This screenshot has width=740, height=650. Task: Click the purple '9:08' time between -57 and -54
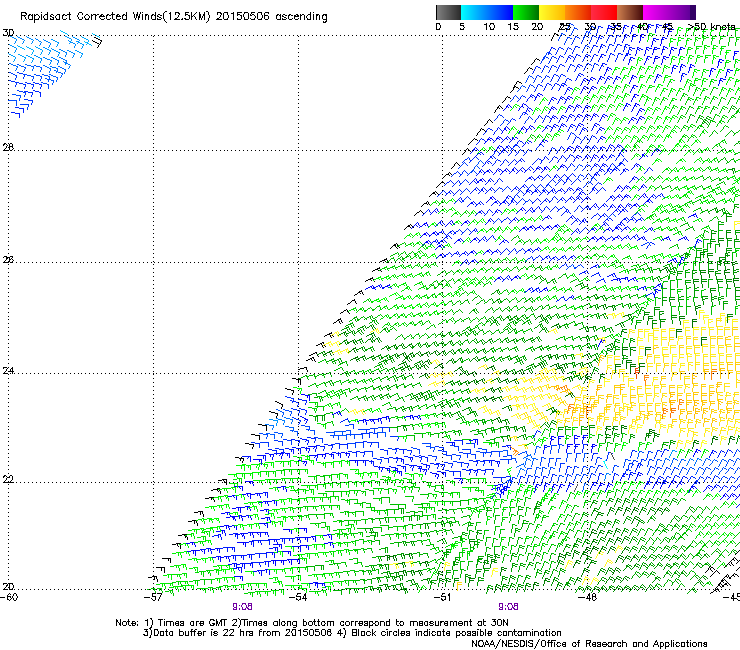pos(242,607)
